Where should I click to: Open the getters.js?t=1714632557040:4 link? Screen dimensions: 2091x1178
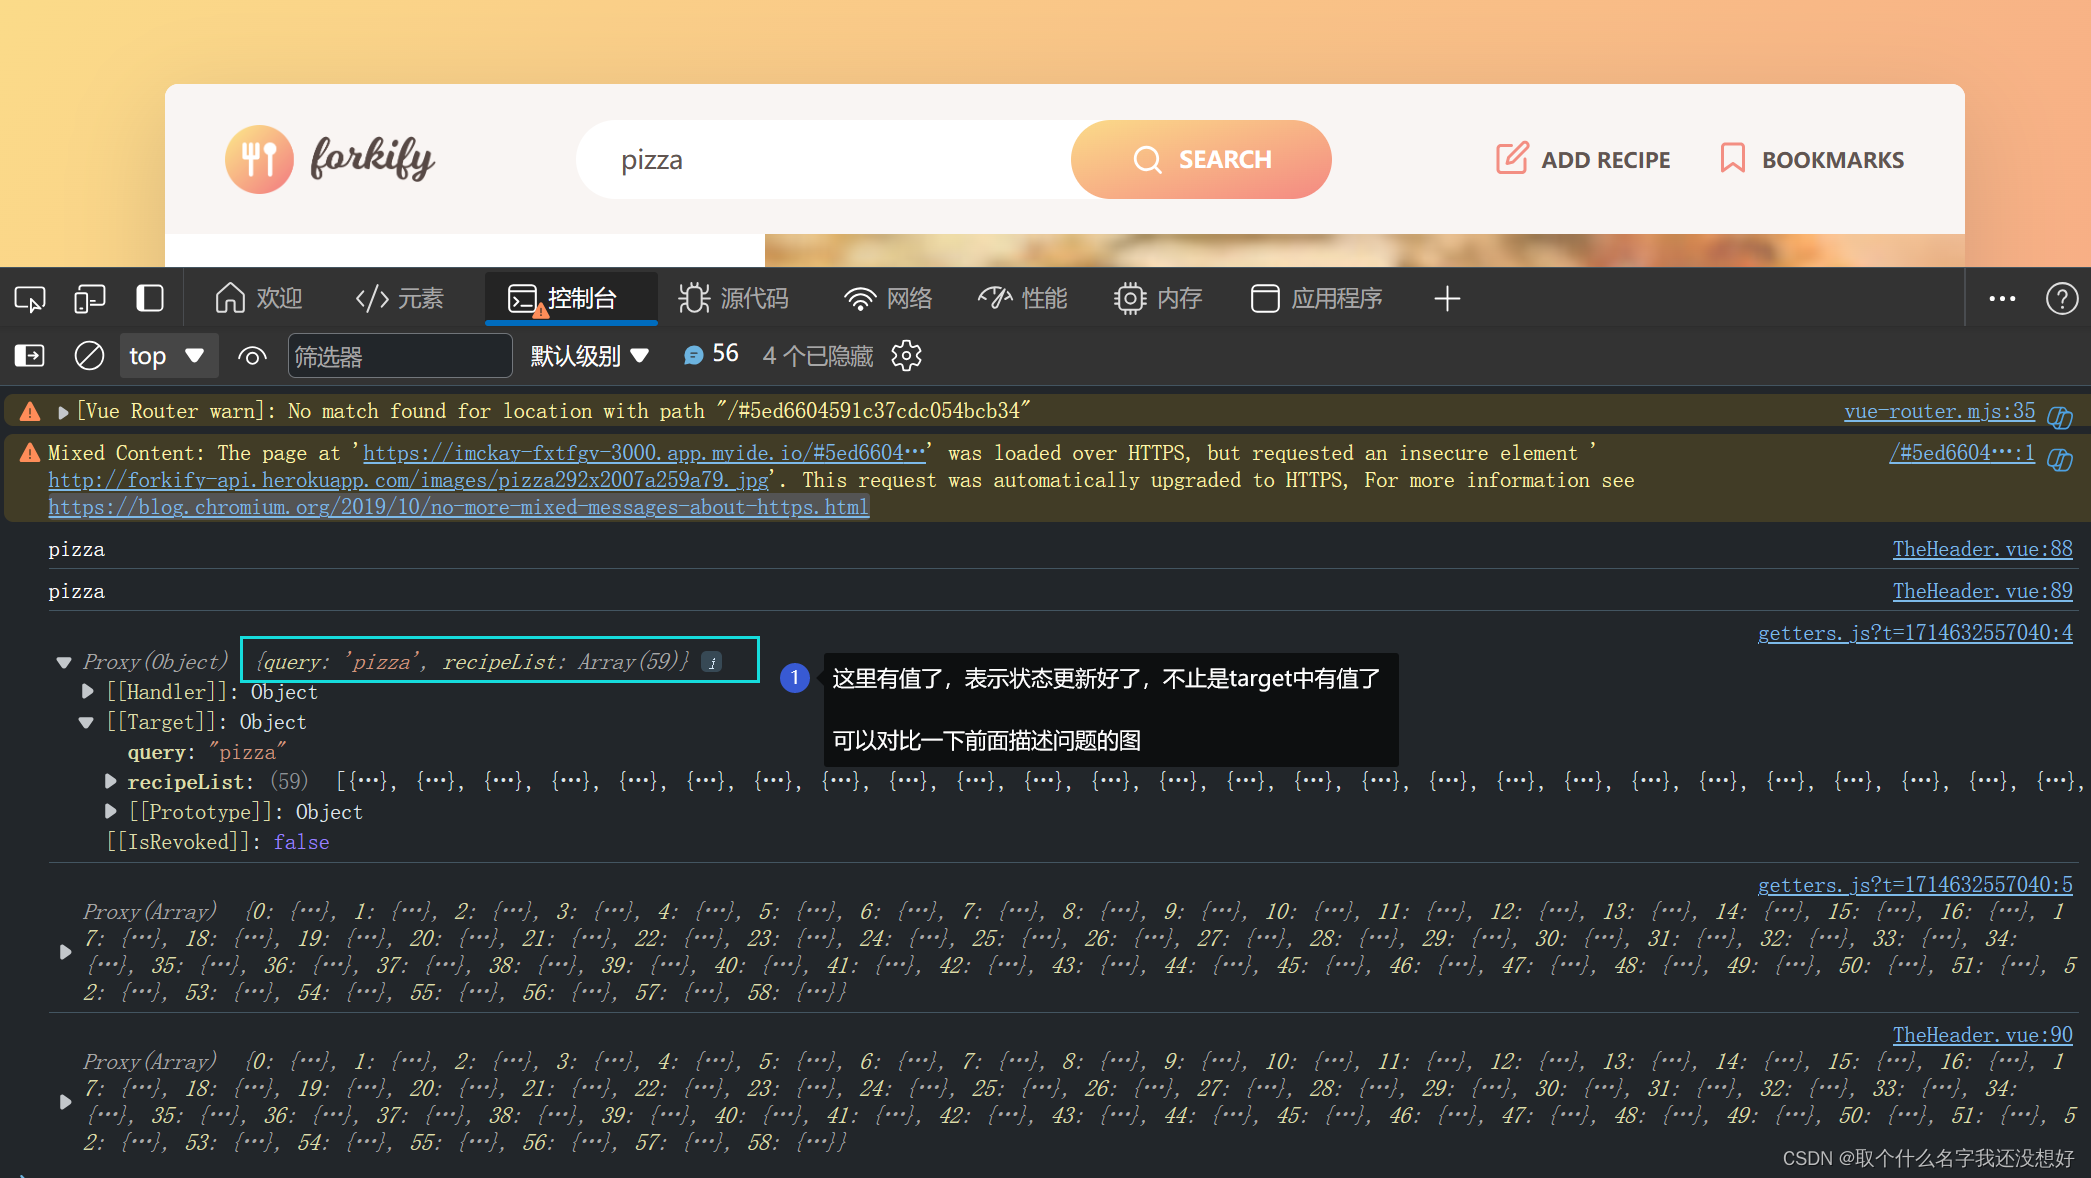1915,633
